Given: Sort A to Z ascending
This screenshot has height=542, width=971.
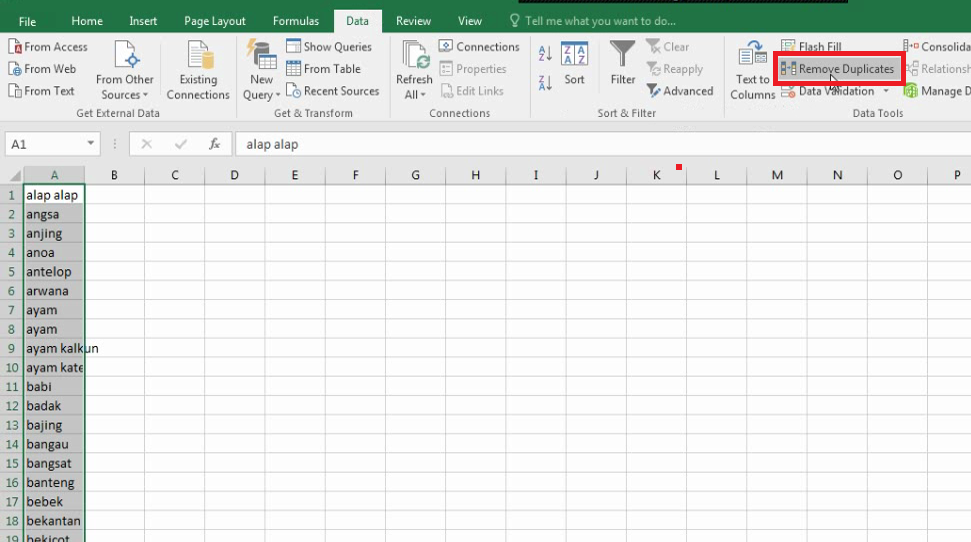Looking at the screenshot, I should tap(545, 55).
